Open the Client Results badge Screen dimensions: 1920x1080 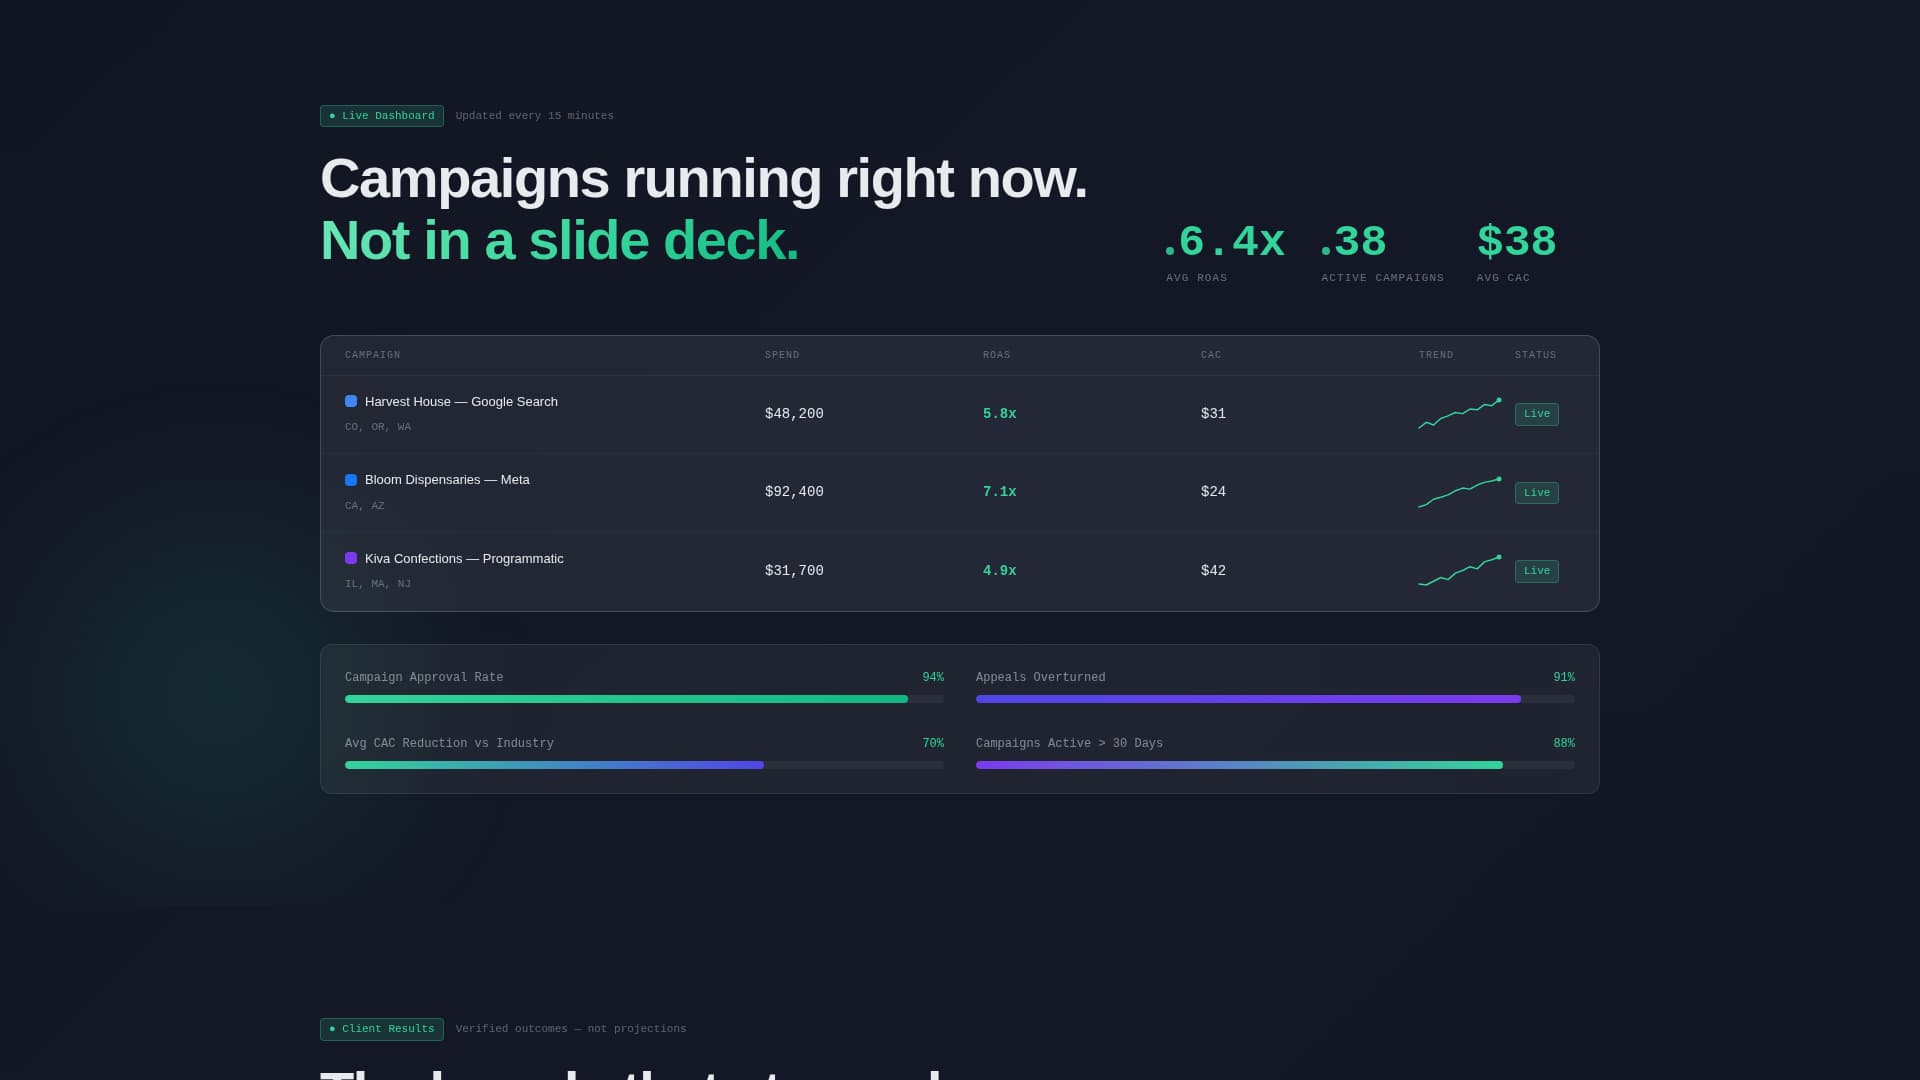coord(381,1029)
